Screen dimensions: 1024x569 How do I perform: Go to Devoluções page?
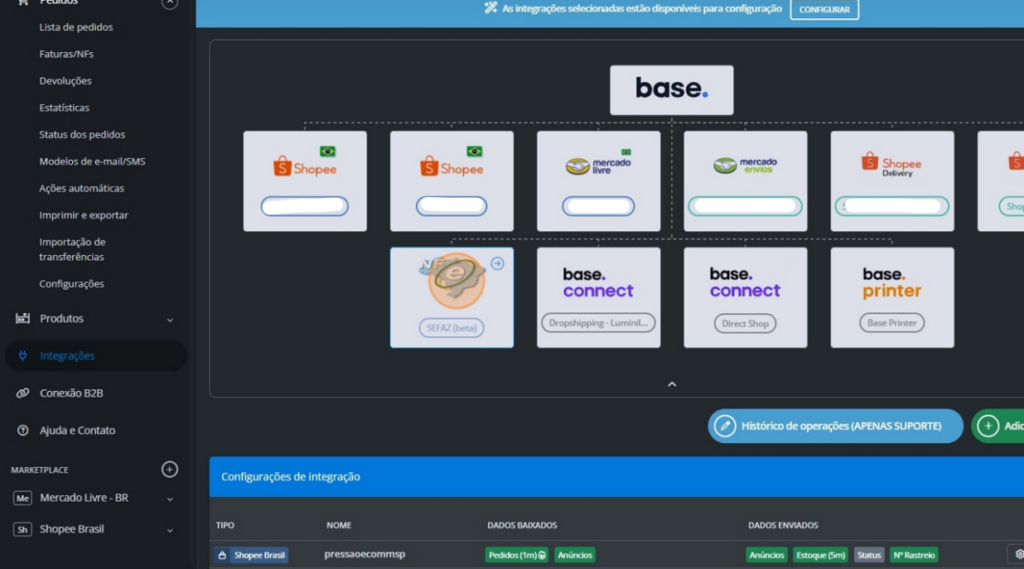(65, 80)
